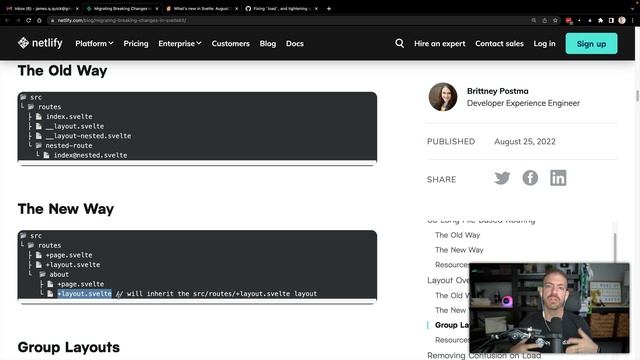Open the Chrome profile avatar
Screen dimensions: 640x360
pos(622,20)
